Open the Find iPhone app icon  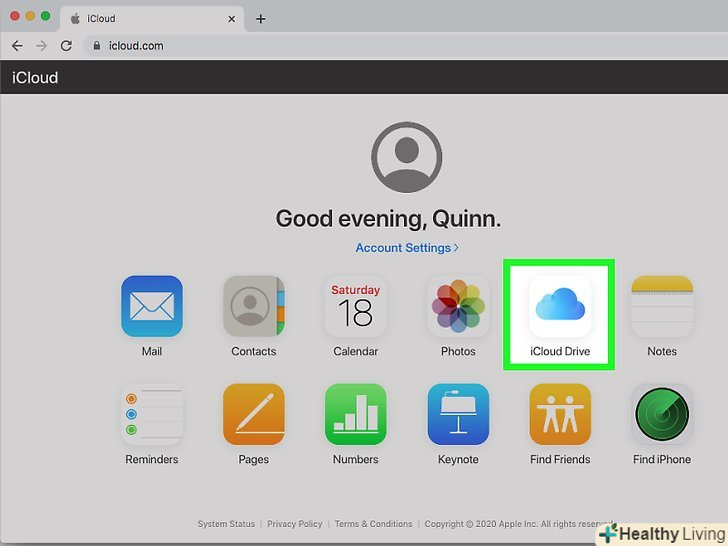[662, 414]
